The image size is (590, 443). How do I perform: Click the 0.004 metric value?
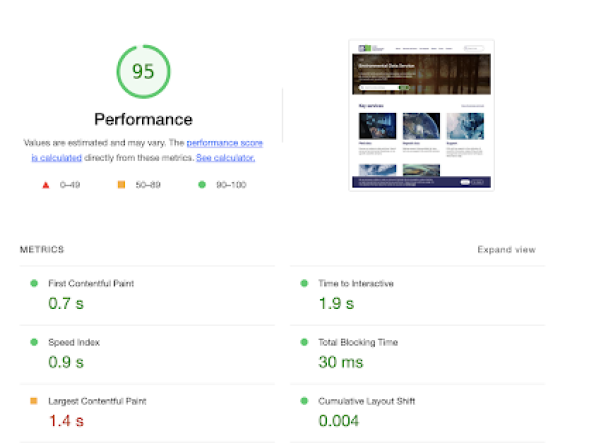(x=339, y=421)
